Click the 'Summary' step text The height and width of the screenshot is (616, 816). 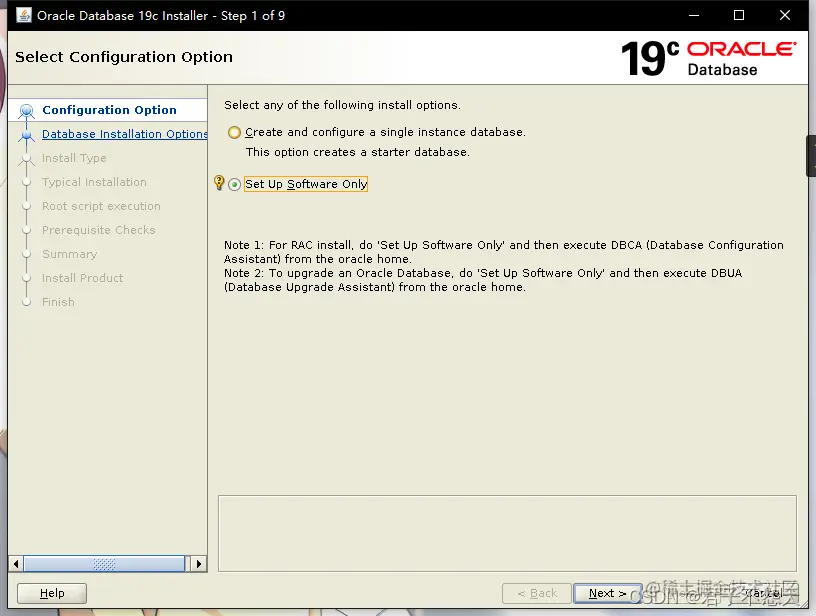[x=69, y=254]
